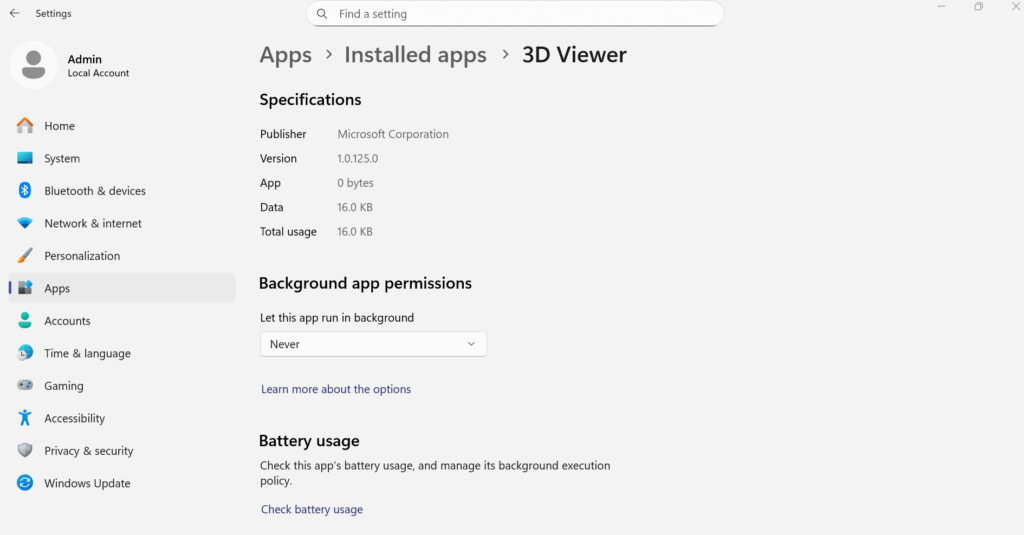Viewport: 1024px width, 535px height.
Task: Go back to Installed apps breadcrumb
Action: click(415, 55)
